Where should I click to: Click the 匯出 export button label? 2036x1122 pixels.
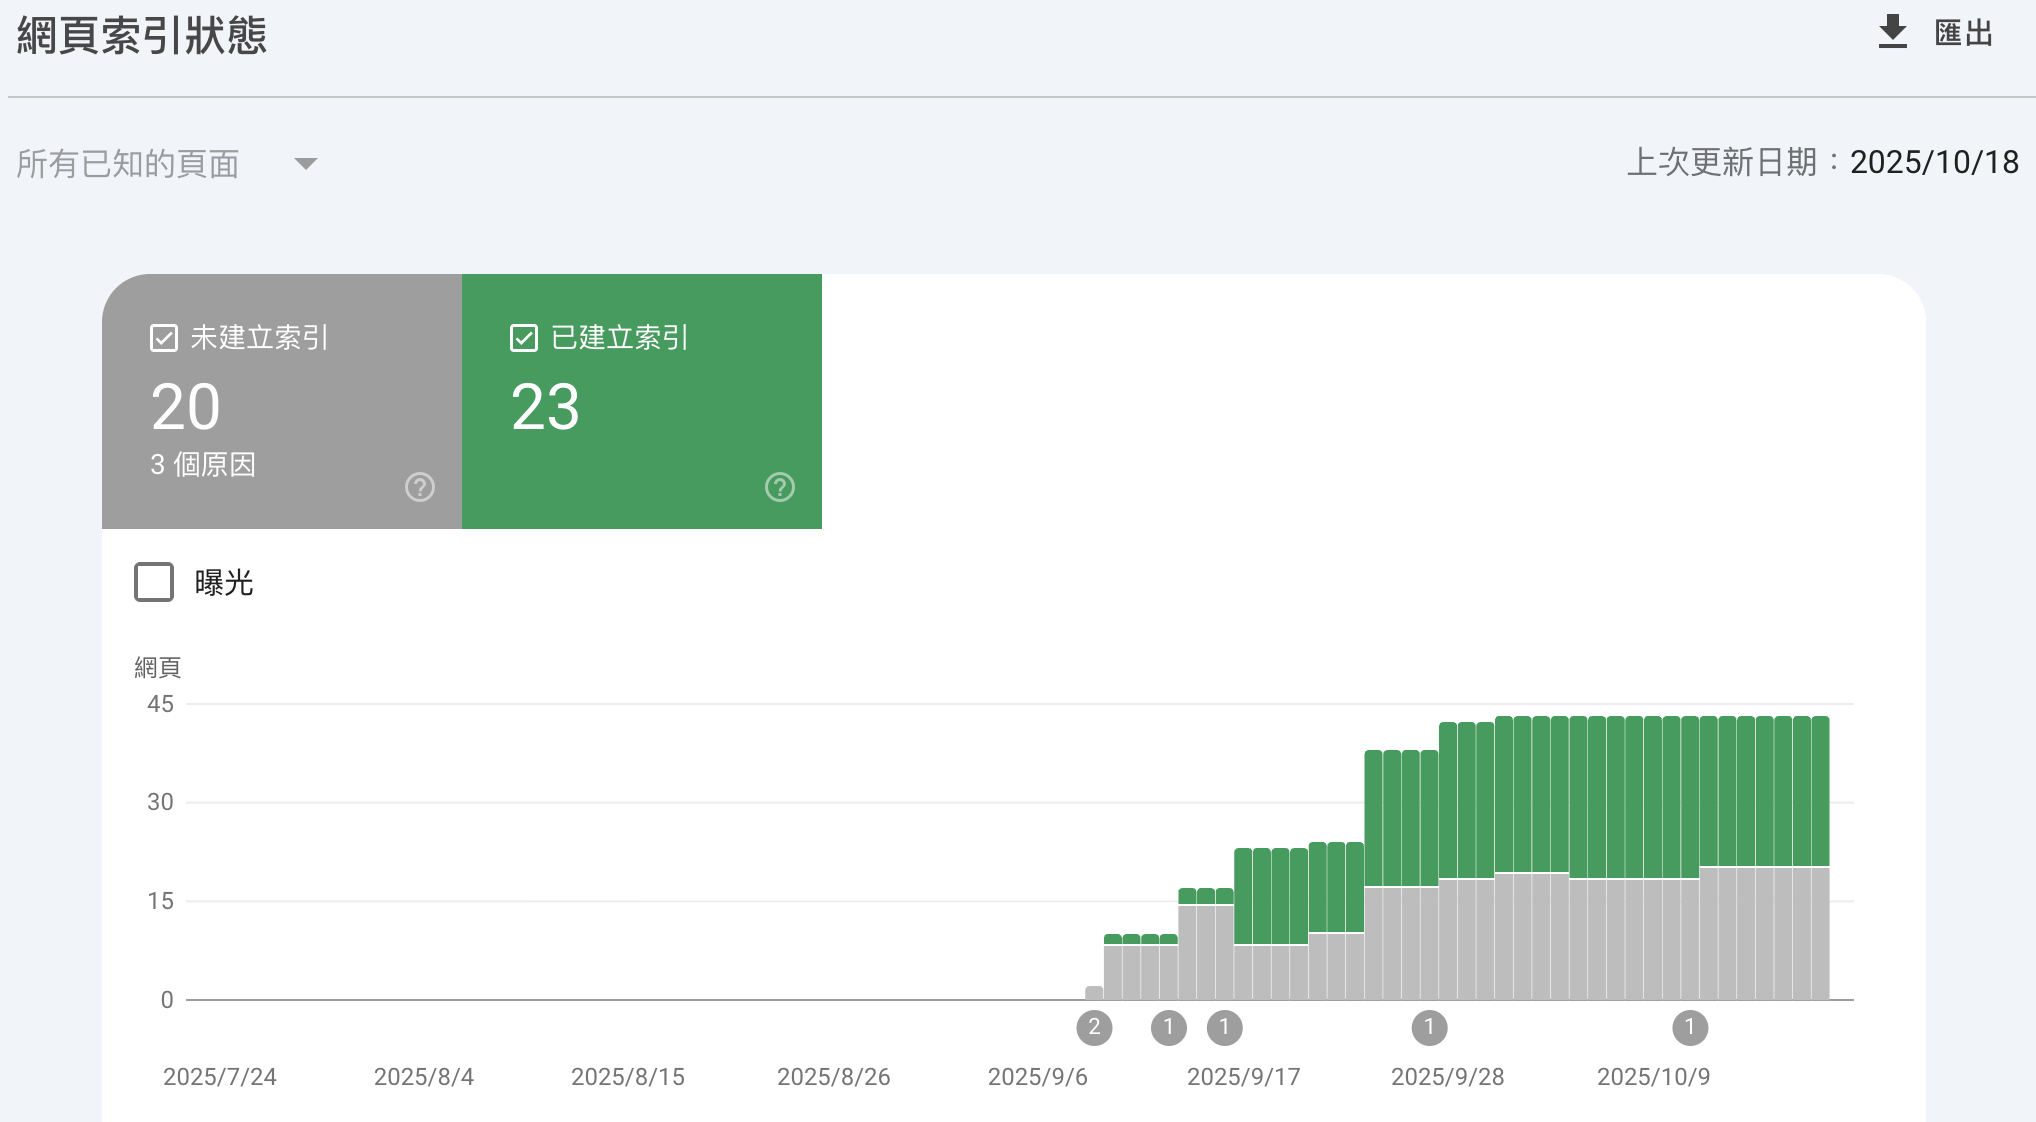tap(1964, 34)
